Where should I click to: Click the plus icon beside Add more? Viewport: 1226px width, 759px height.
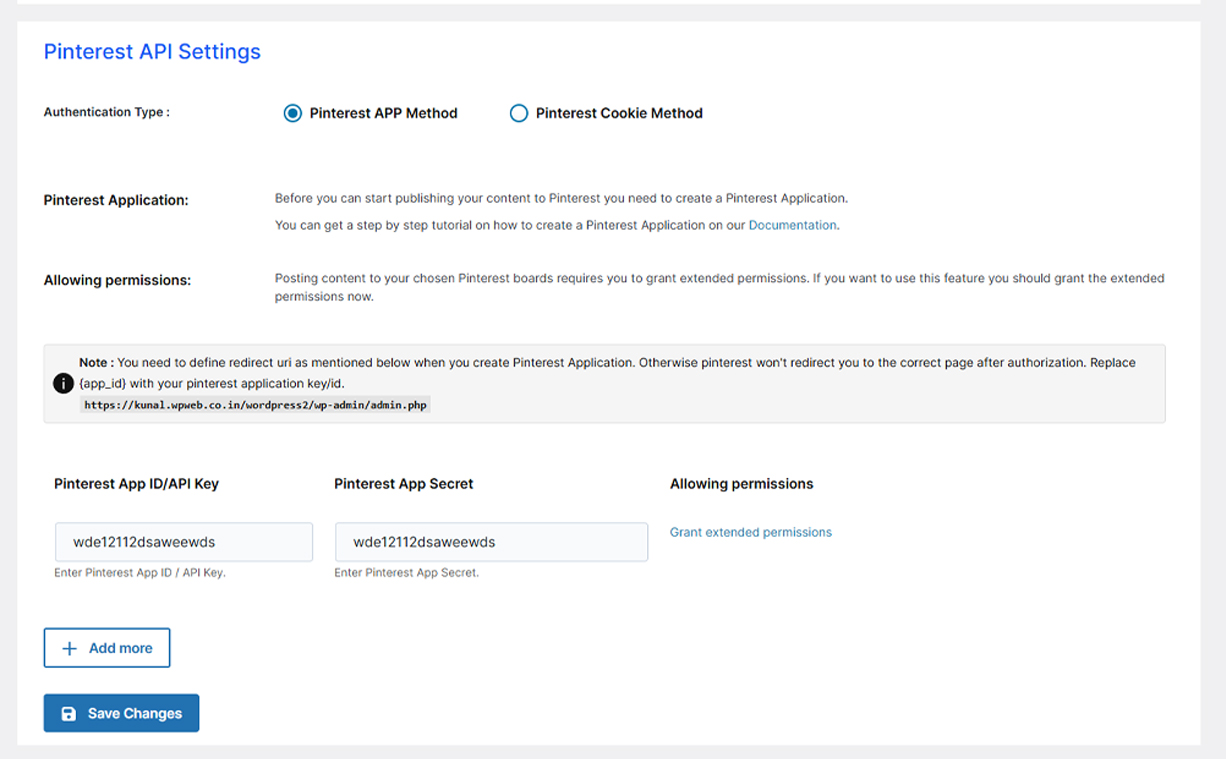pyautogui.click(x=70, y=648)
